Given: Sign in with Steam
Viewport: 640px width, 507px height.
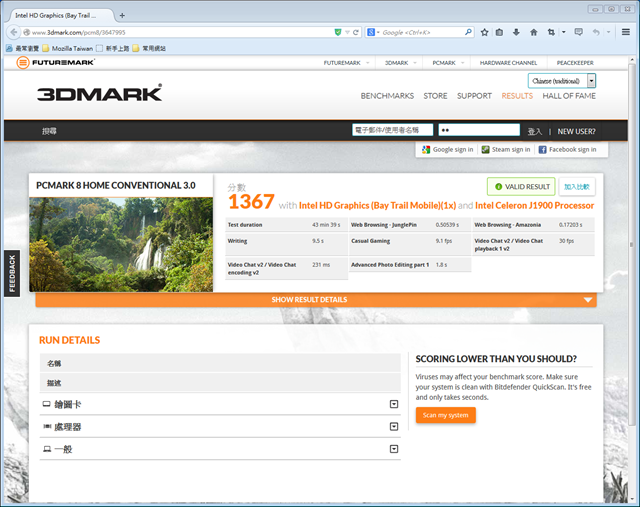Looking at the screenshot, I should tap(506, 149).
